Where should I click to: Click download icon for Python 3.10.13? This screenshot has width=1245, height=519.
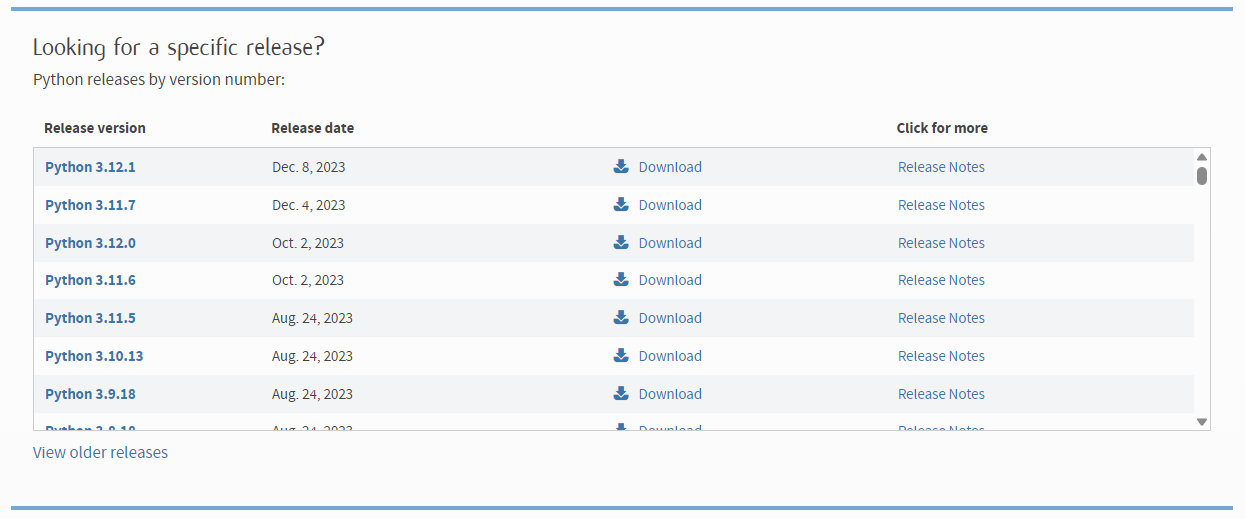621,356
